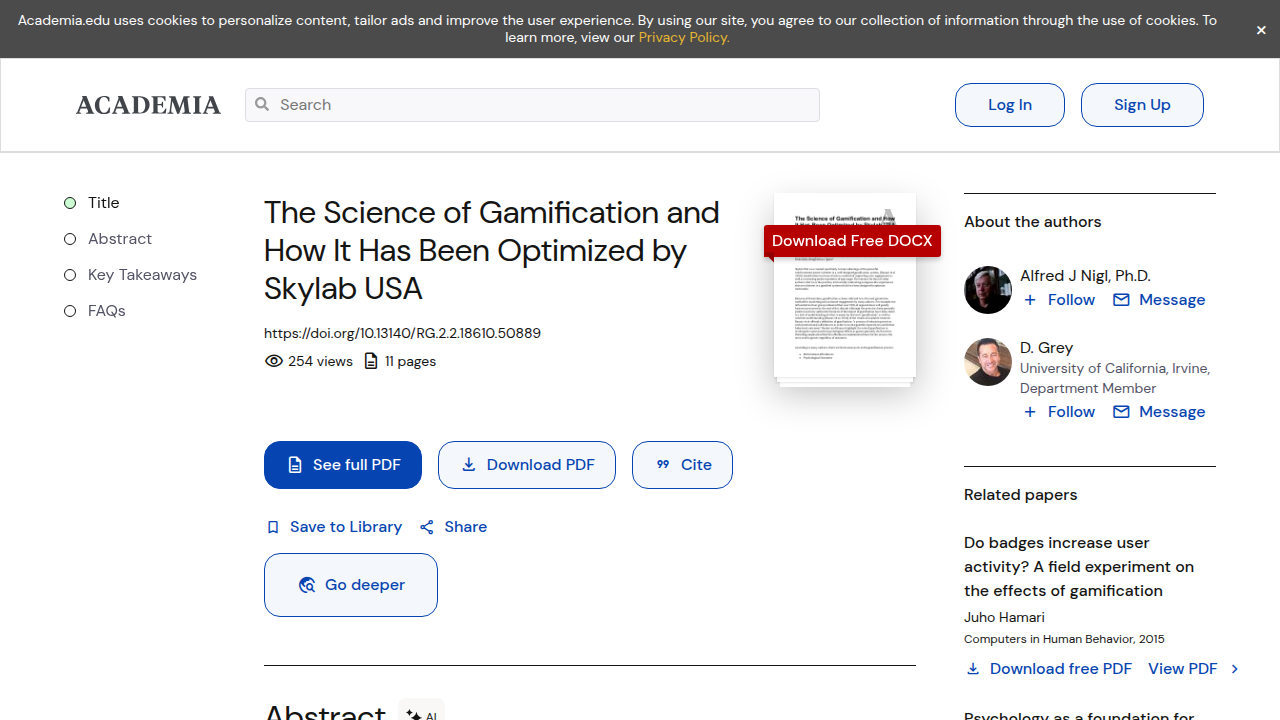Click the search magnifier icon
The image size is (1280, 720).
click(x=262, y=104)
